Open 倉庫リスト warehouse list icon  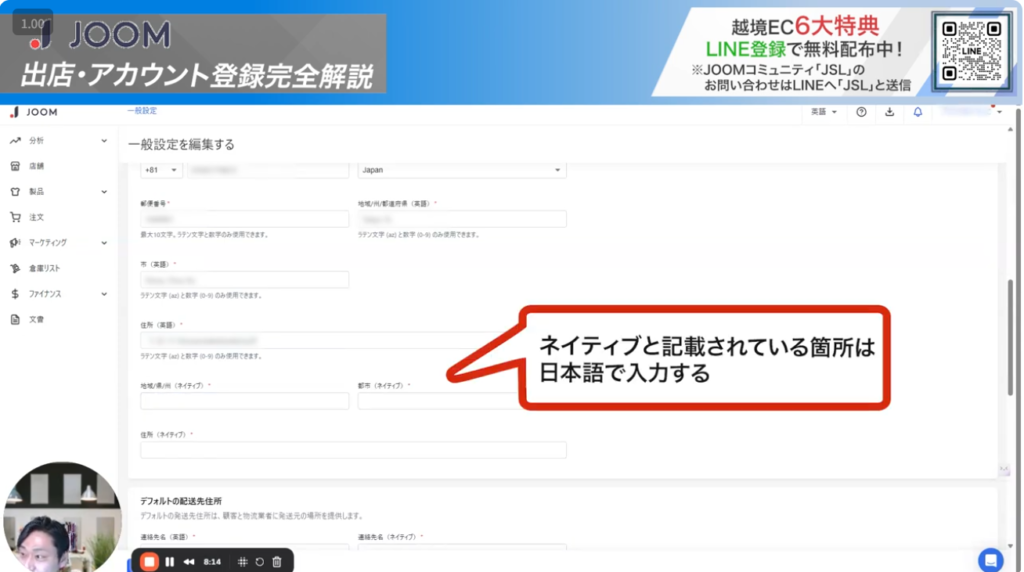tap(15, 268)
